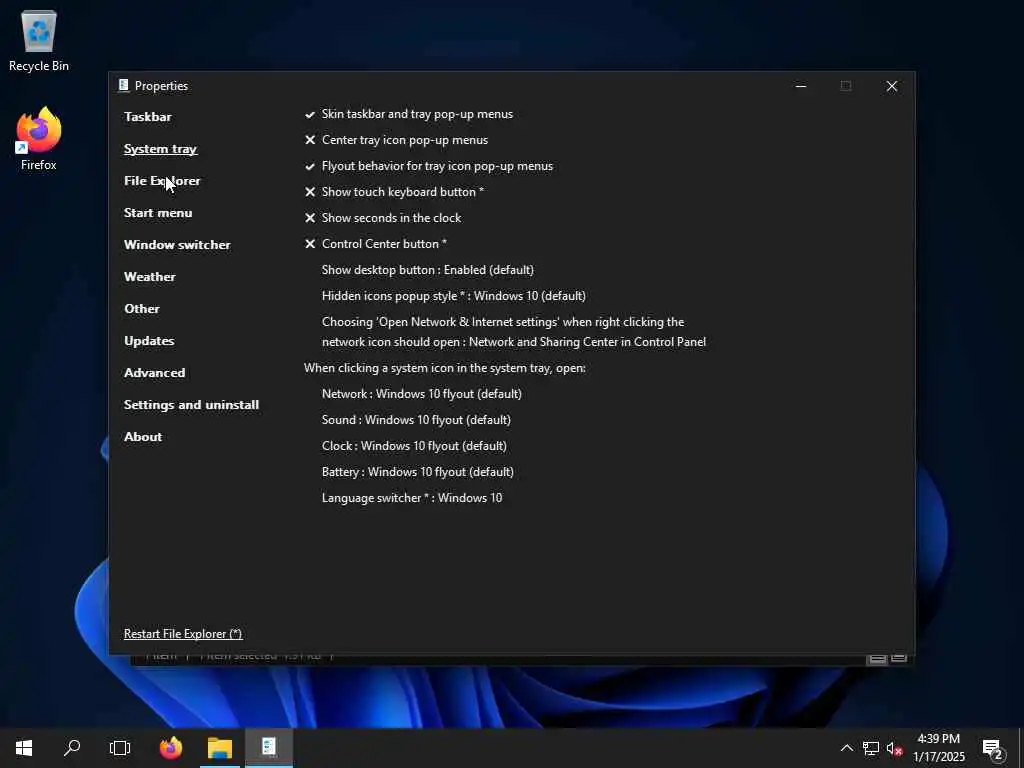Open the Updates section

(149, 341)
